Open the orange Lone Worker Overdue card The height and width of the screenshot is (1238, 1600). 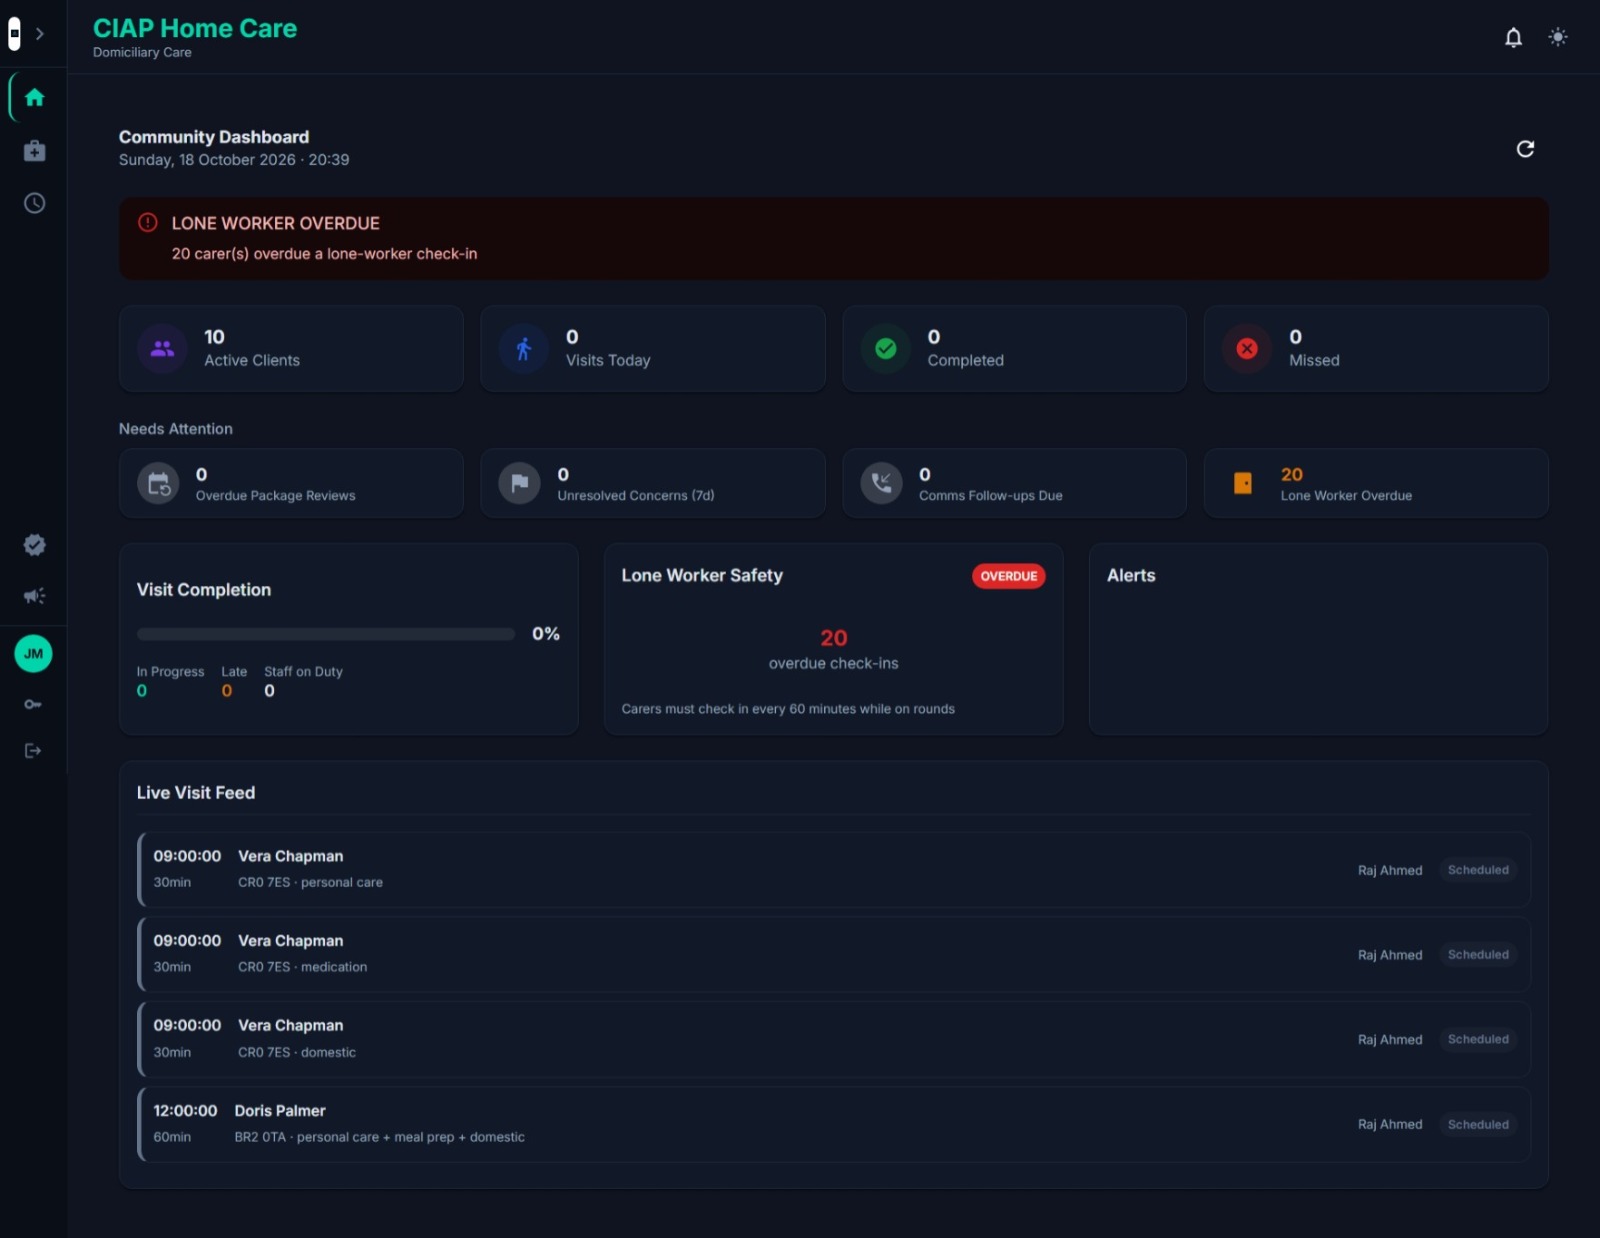[x=1376, y=484]
